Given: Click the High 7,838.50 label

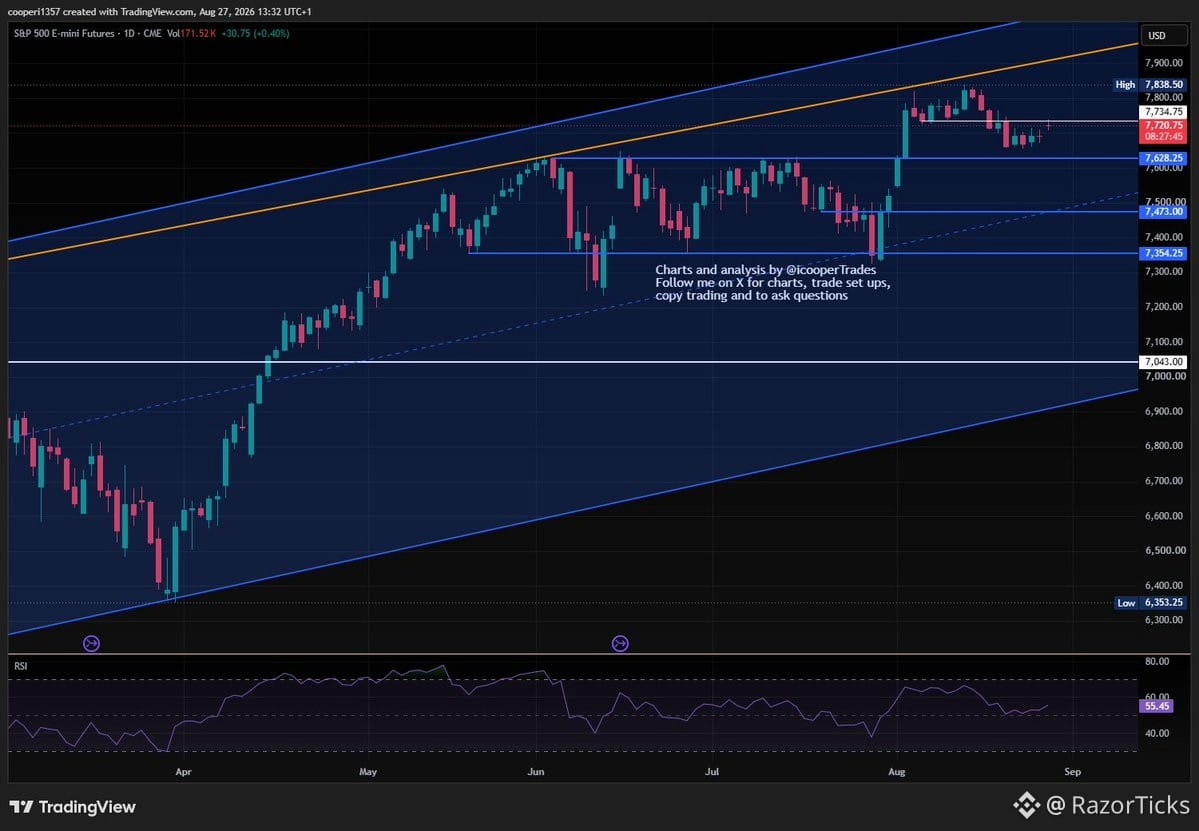Looking at the screenshot, I should point(1149,85).
